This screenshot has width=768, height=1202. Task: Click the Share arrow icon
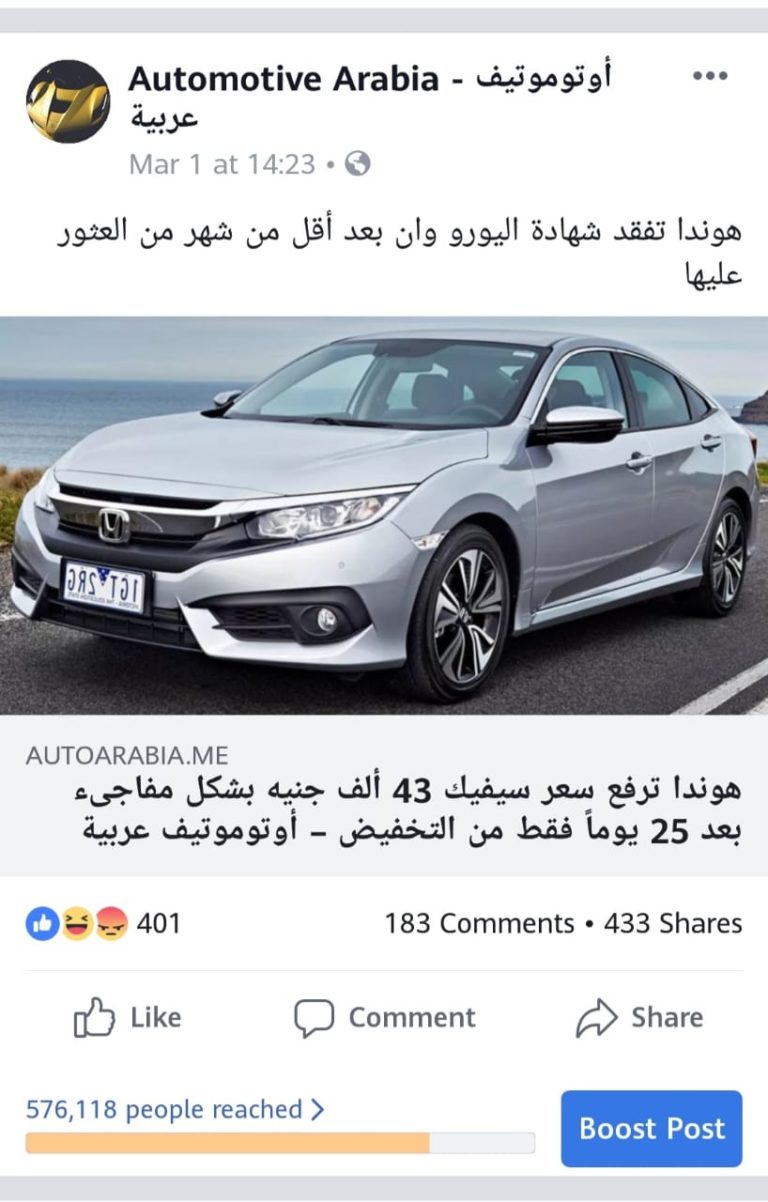point(597,1018)
